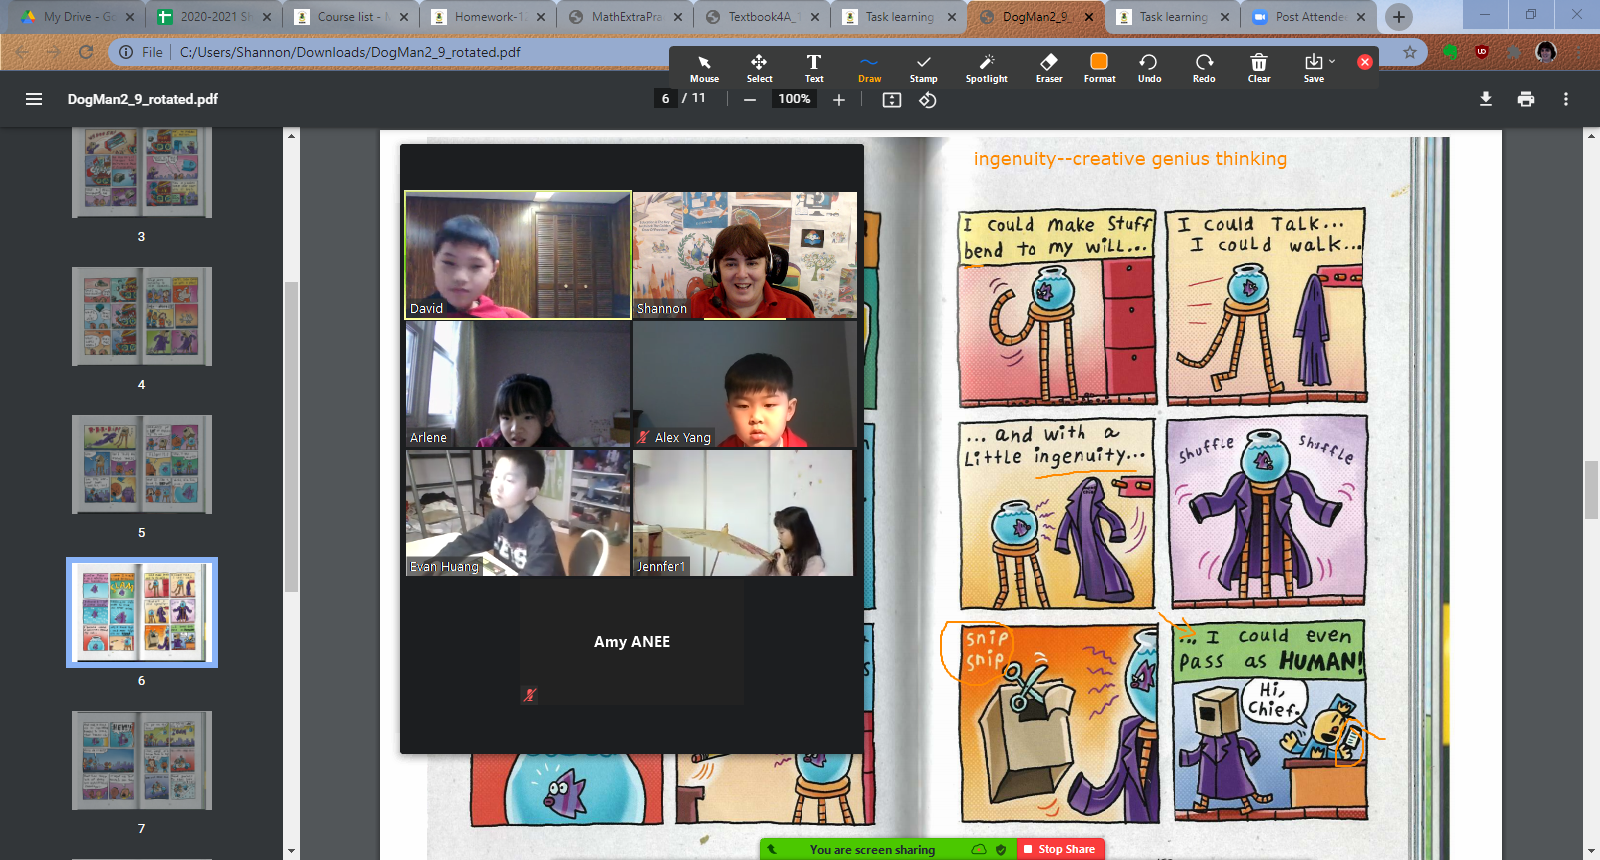1600x860 pixels.
Task: Open the Stamp annotation tool
Action: coord(924,68)
